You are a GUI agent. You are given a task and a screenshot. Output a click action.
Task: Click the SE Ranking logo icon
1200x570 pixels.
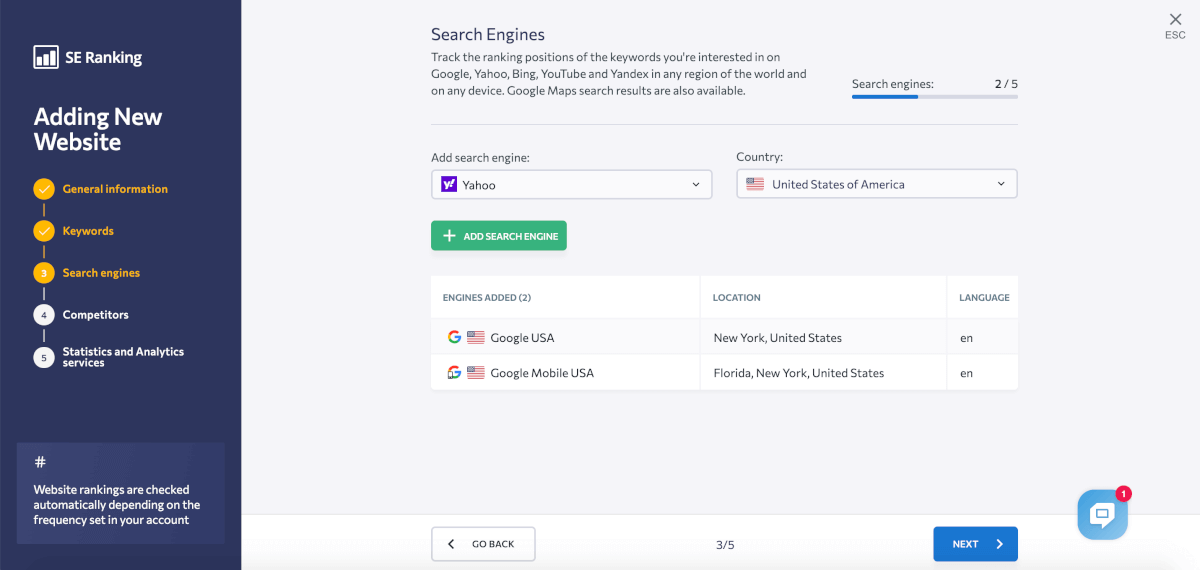point(45,57)
